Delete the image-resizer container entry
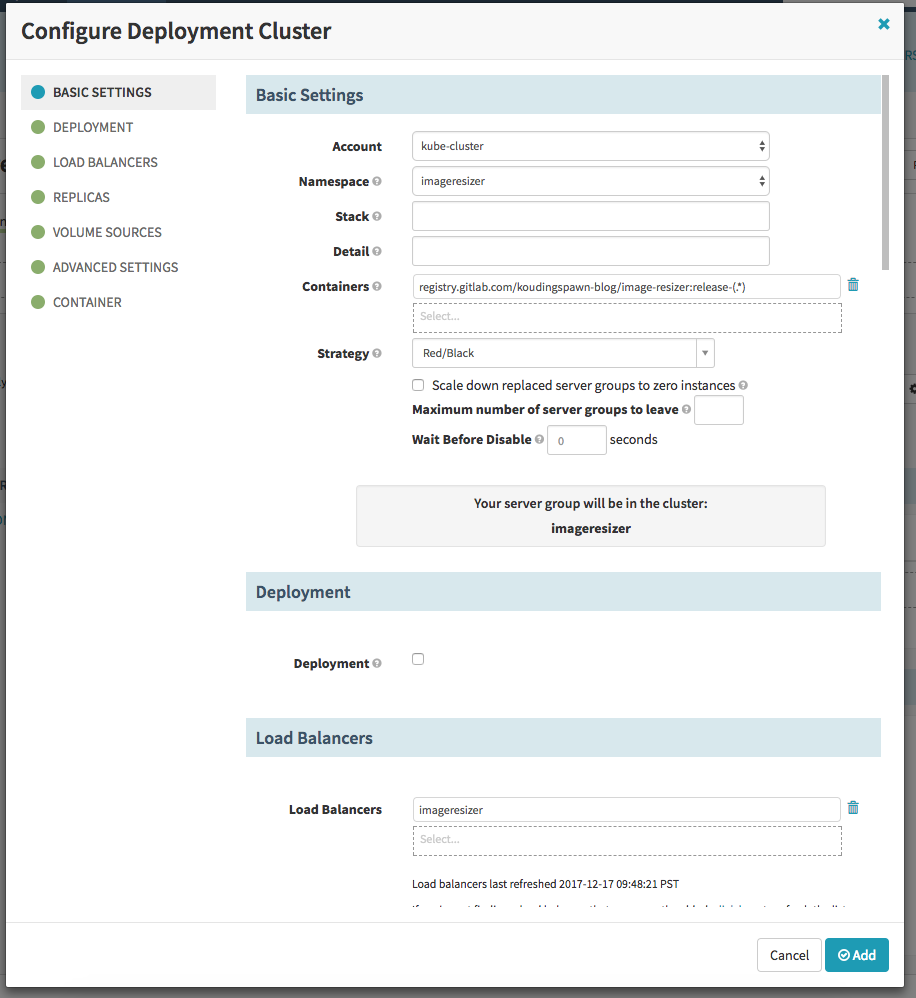916x998 pixels. coord(853,285)
